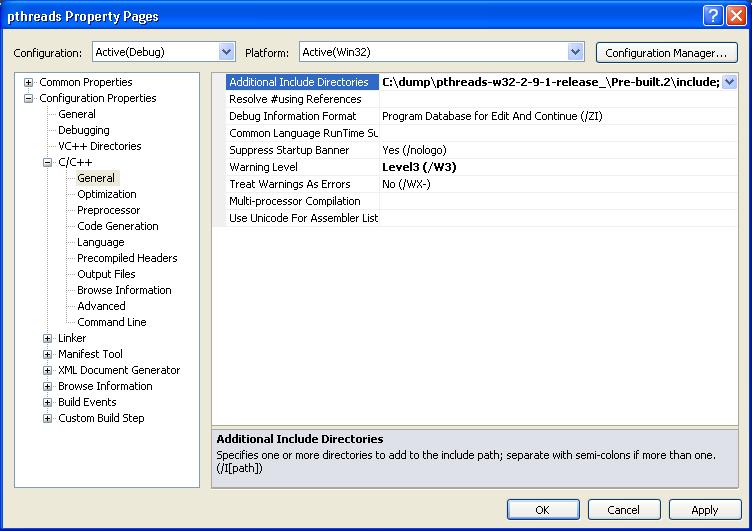Image resolution: width=752 pixels, height=531 pixels.
Task: Select Code Generation under C/C++
Action: coord(118,226)
